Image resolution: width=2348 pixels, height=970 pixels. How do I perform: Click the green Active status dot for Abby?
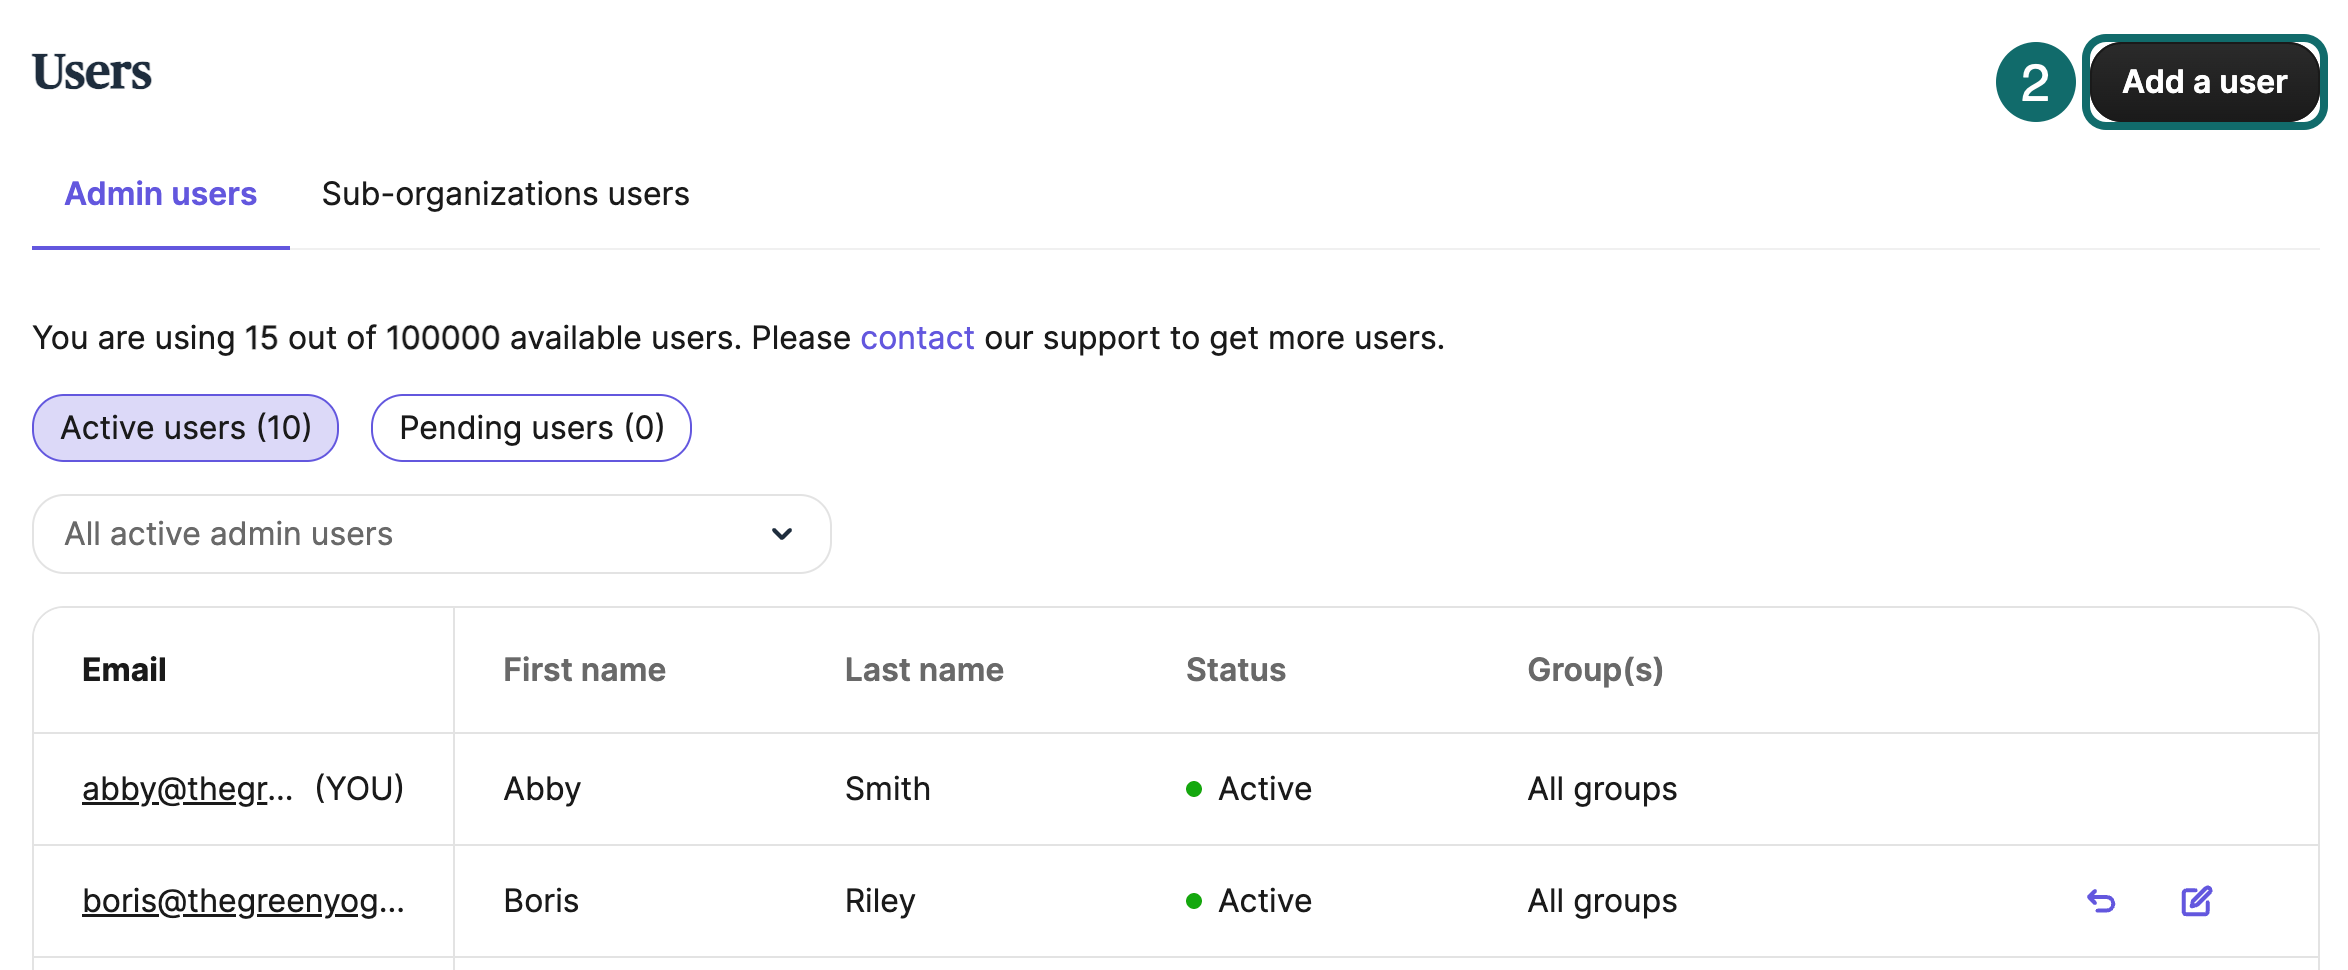pyautogui.click(x=1194, y=789)
